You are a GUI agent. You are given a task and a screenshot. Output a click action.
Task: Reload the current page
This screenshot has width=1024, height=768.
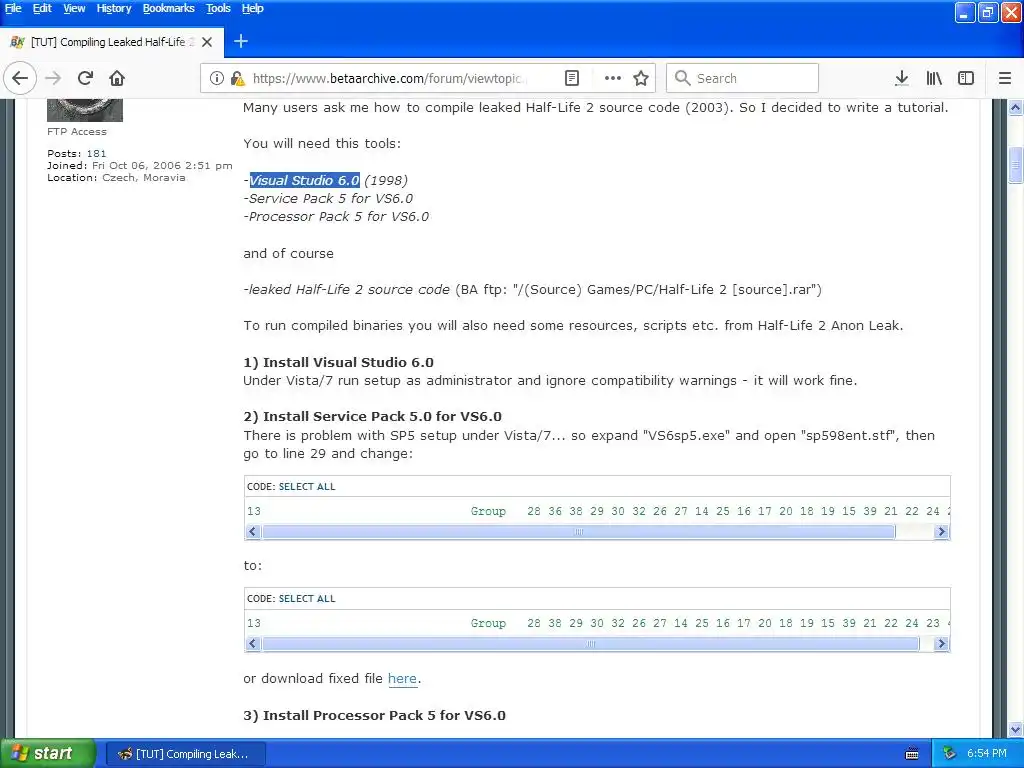pyautogui.click(x=85, y=78)
